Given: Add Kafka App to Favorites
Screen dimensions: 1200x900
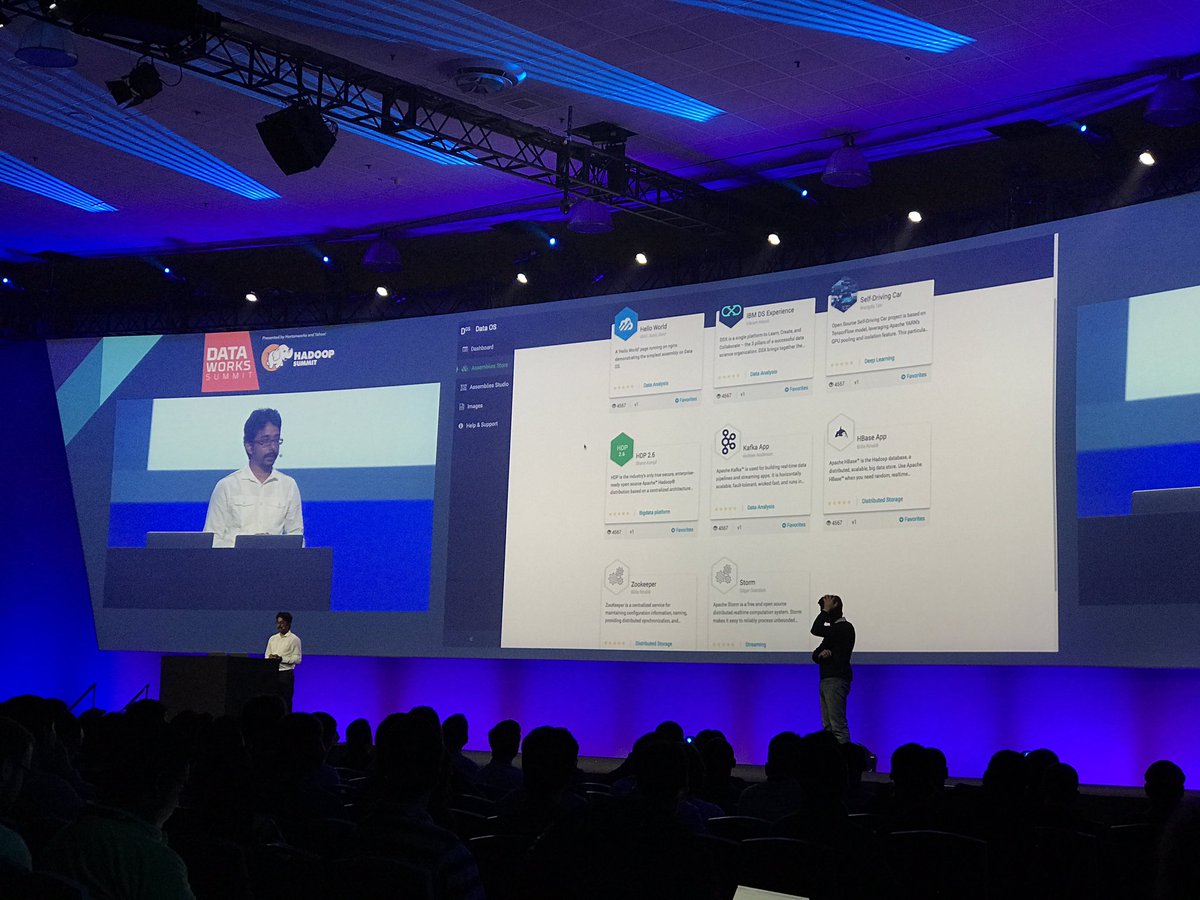Looking at the screenshot, I should (794, 525).
